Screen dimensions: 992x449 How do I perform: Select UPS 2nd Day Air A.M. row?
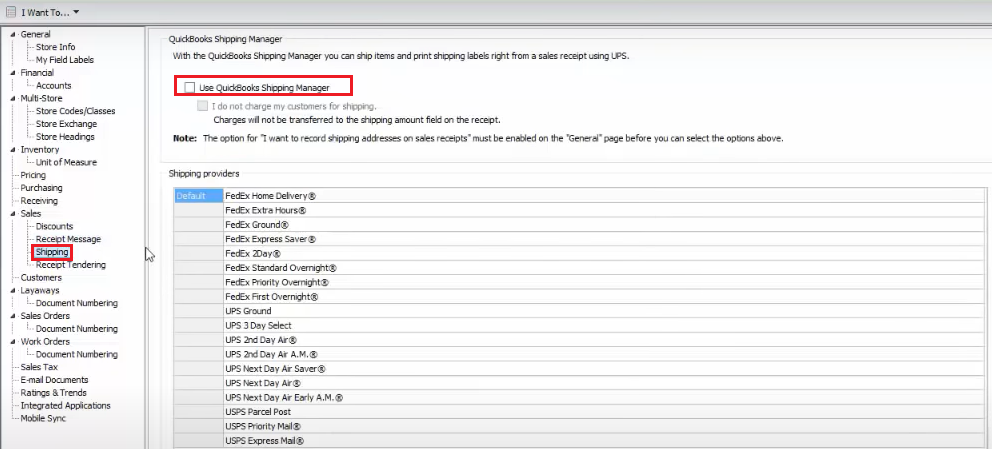click(x=604, y=354)
